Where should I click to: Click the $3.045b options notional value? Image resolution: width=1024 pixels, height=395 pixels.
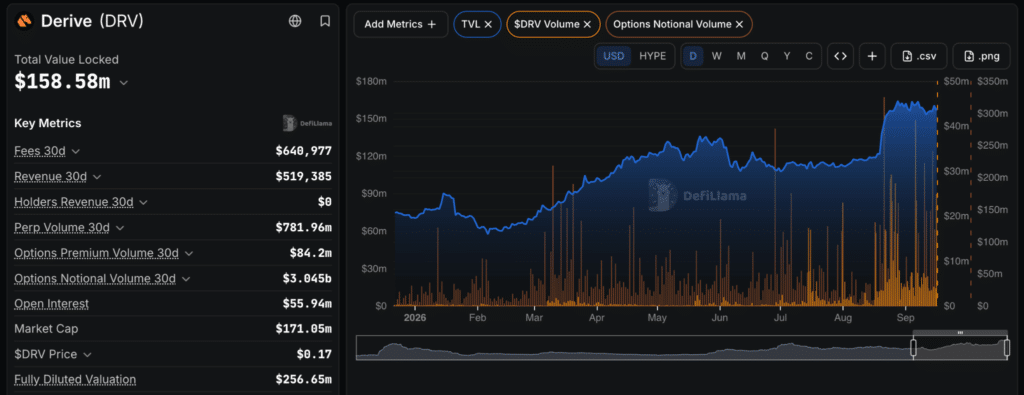coord(307,279)
